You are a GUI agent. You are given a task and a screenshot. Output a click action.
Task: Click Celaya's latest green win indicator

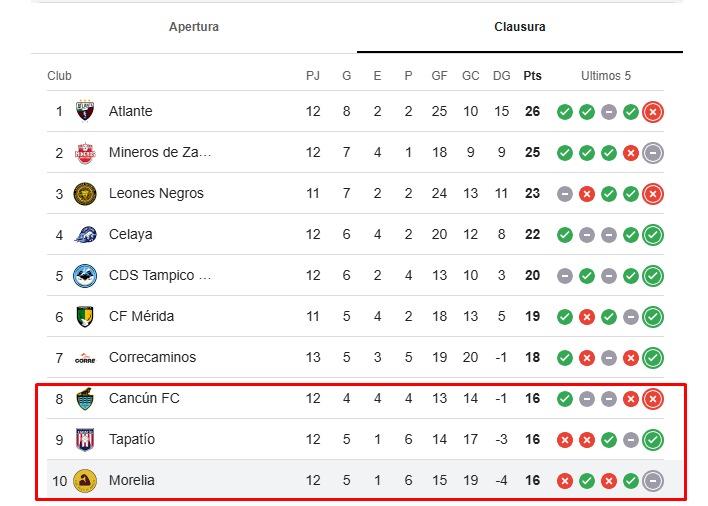click(653, 234)
